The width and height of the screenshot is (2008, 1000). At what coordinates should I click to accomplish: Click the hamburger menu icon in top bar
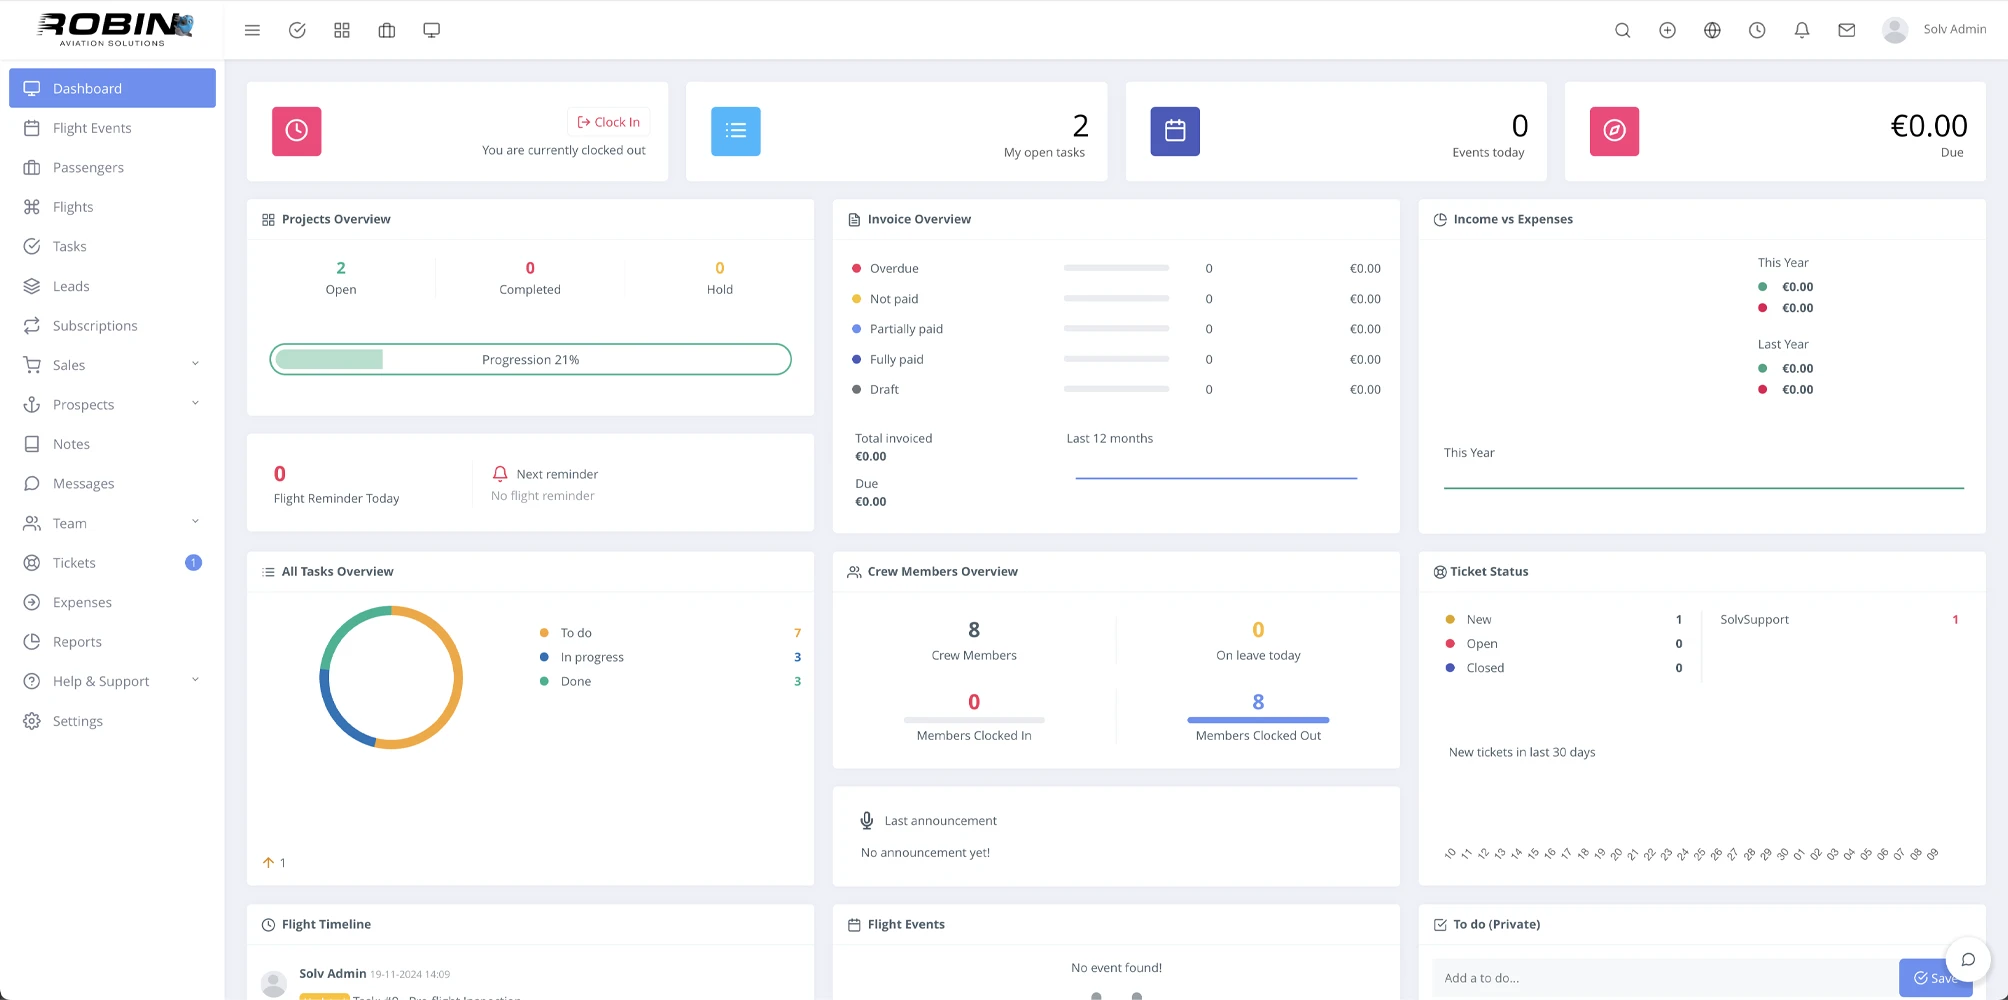[252, 30]
